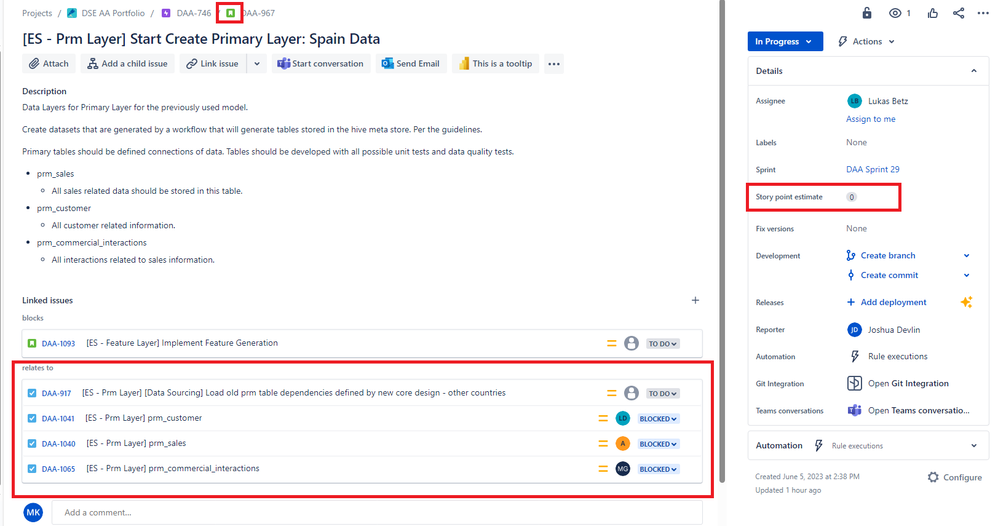Click the task checkbox icon for DAA-1041

[x=32, y=418]
